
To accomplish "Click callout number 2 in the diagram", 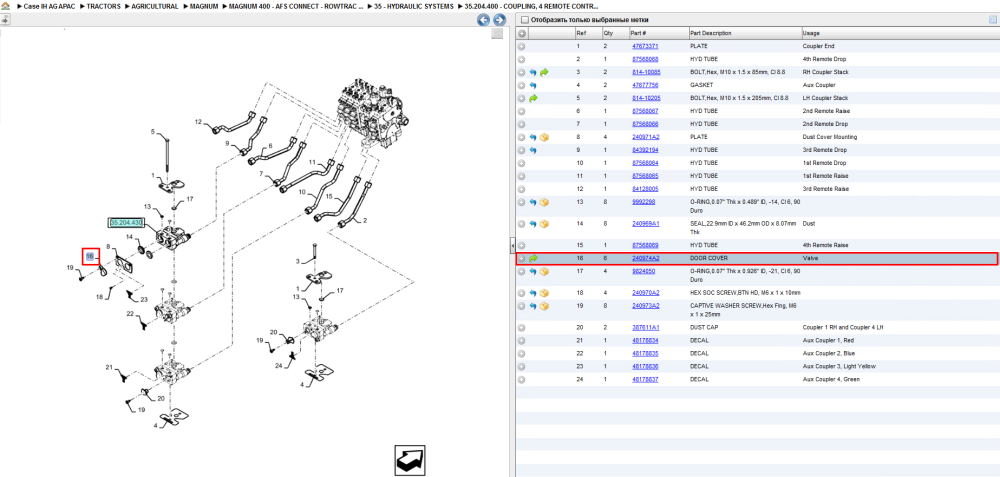I will 365,221.
